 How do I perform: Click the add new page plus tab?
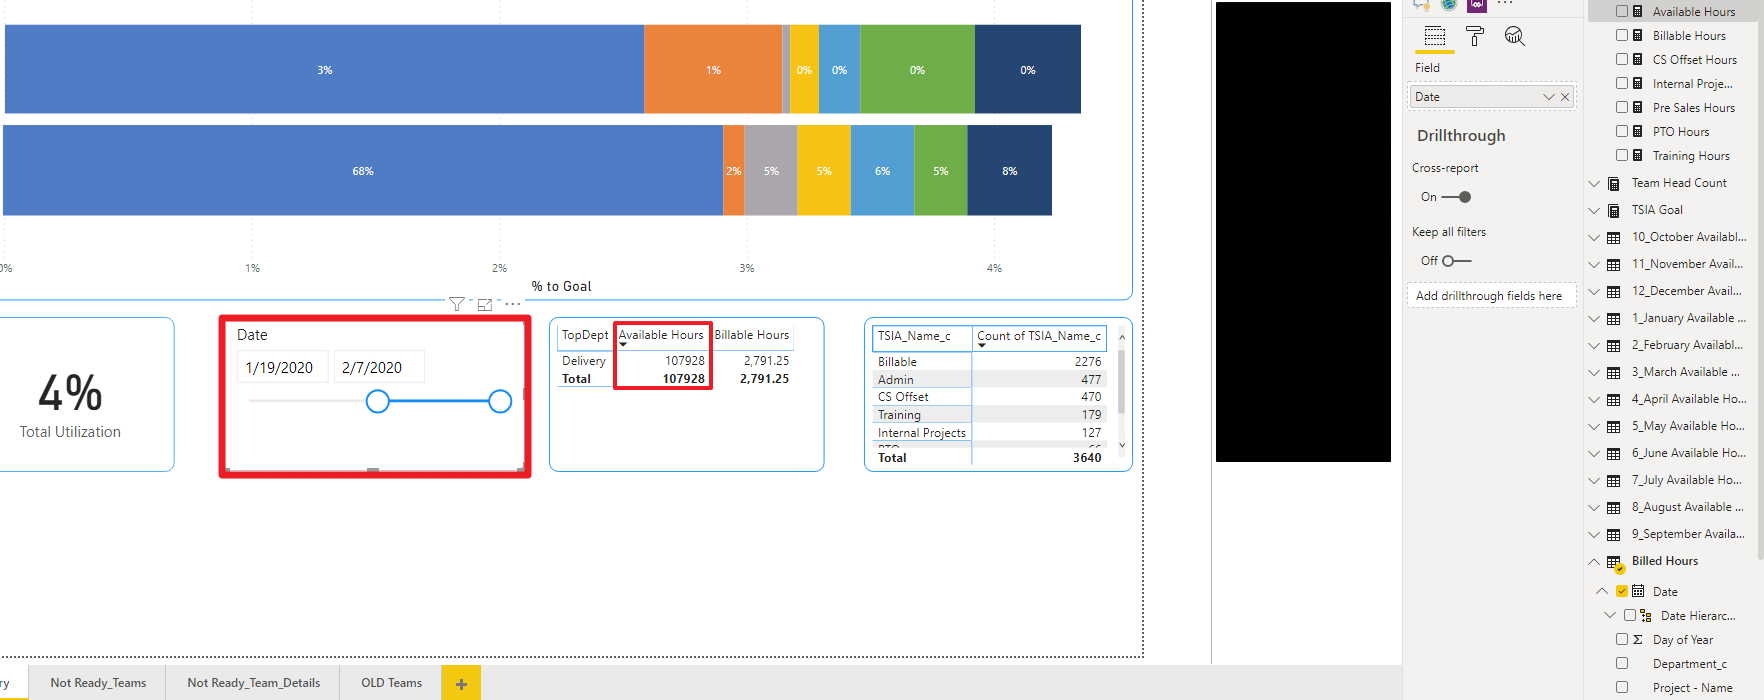(x=461, y=683)
